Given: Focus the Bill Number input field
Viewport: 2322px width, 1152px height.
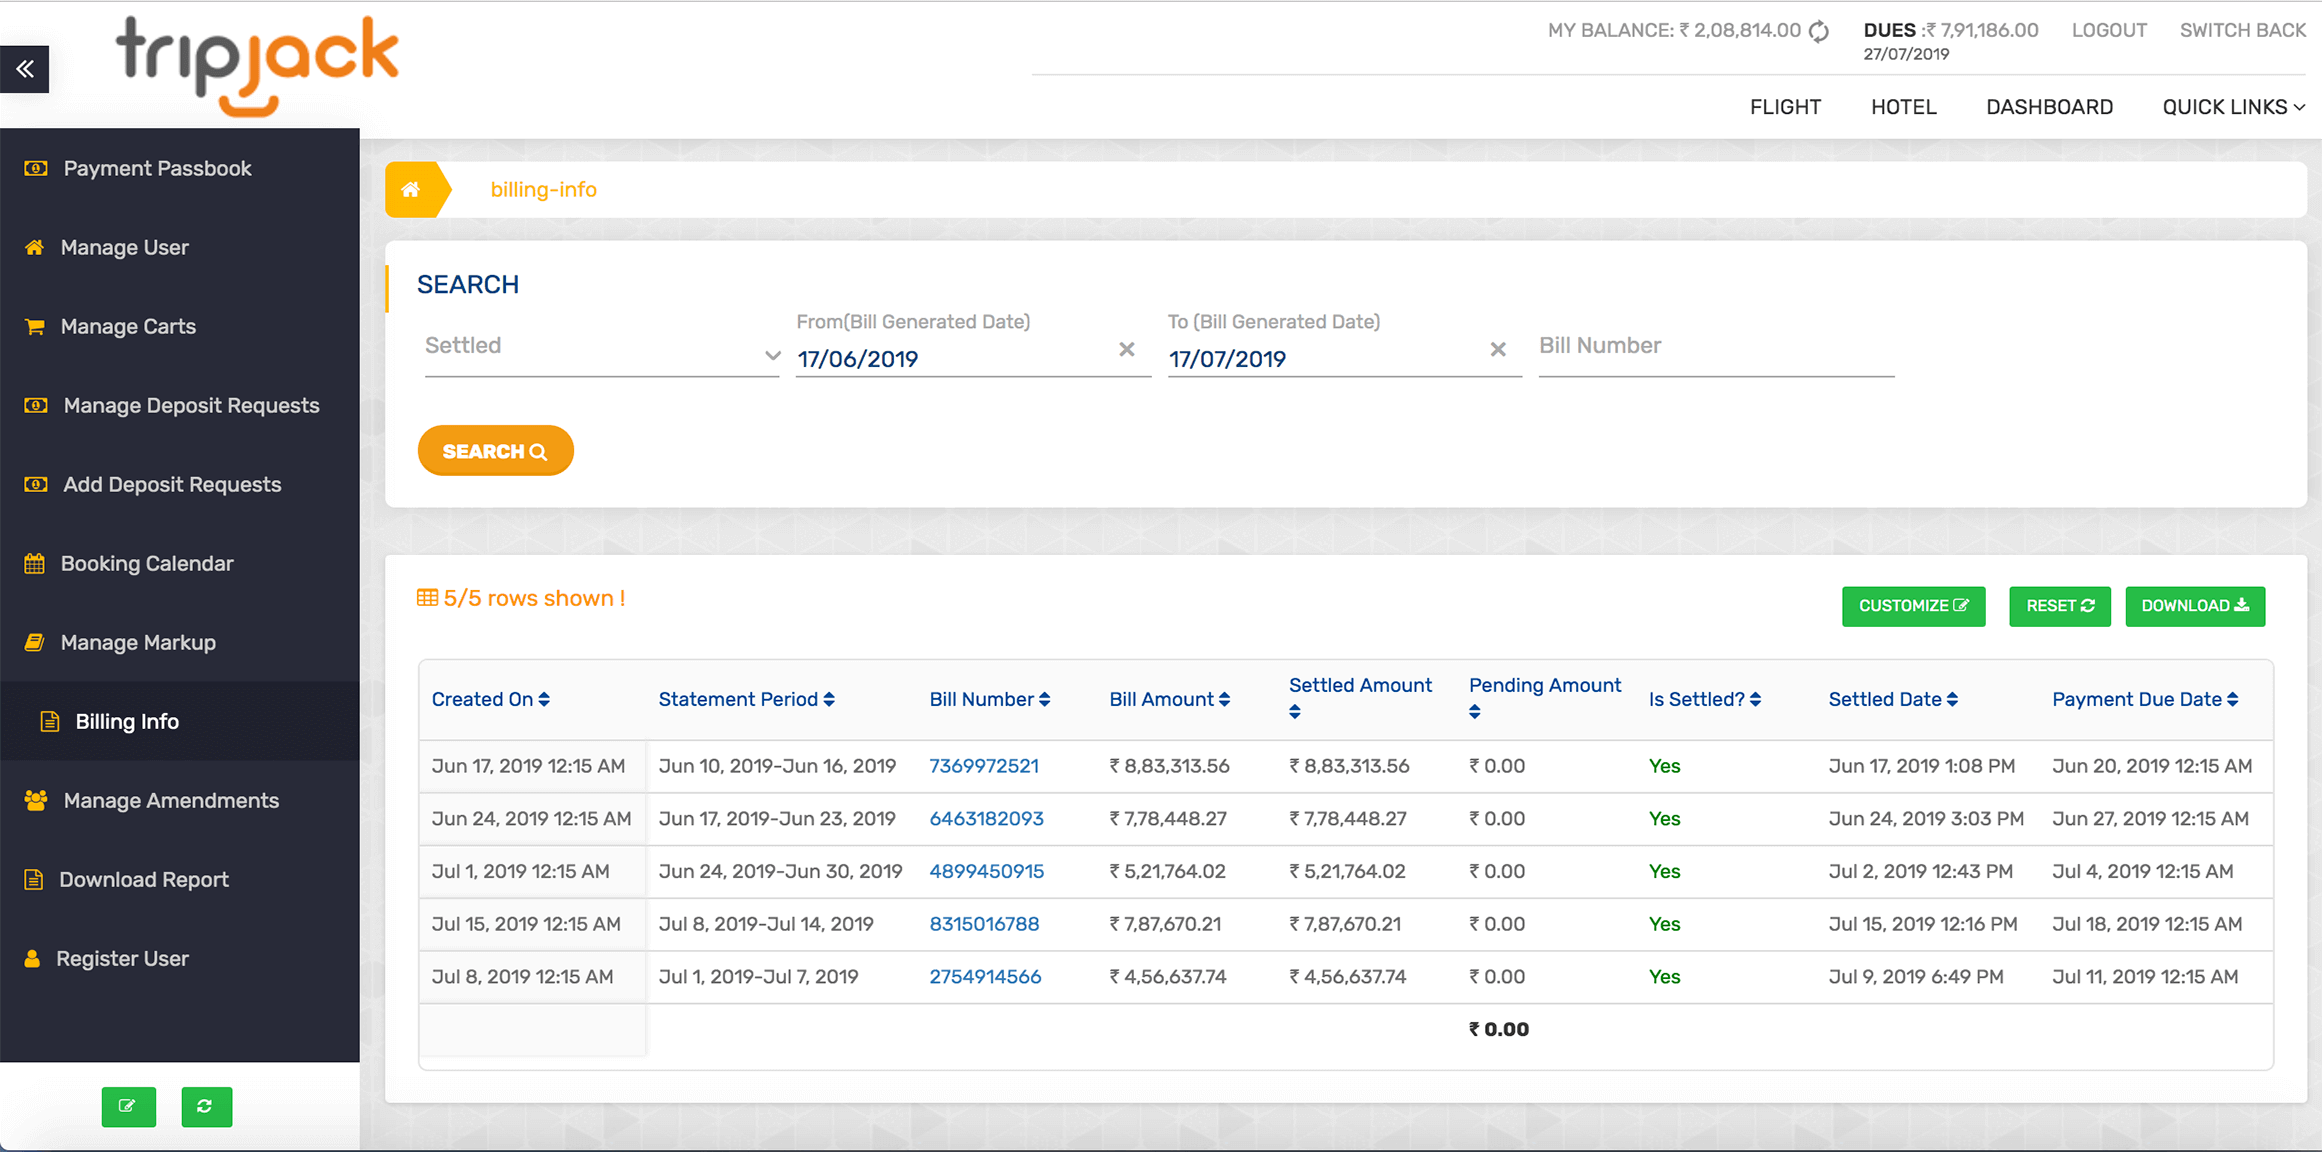Looking at the screenshot, I should point(1715,347).
